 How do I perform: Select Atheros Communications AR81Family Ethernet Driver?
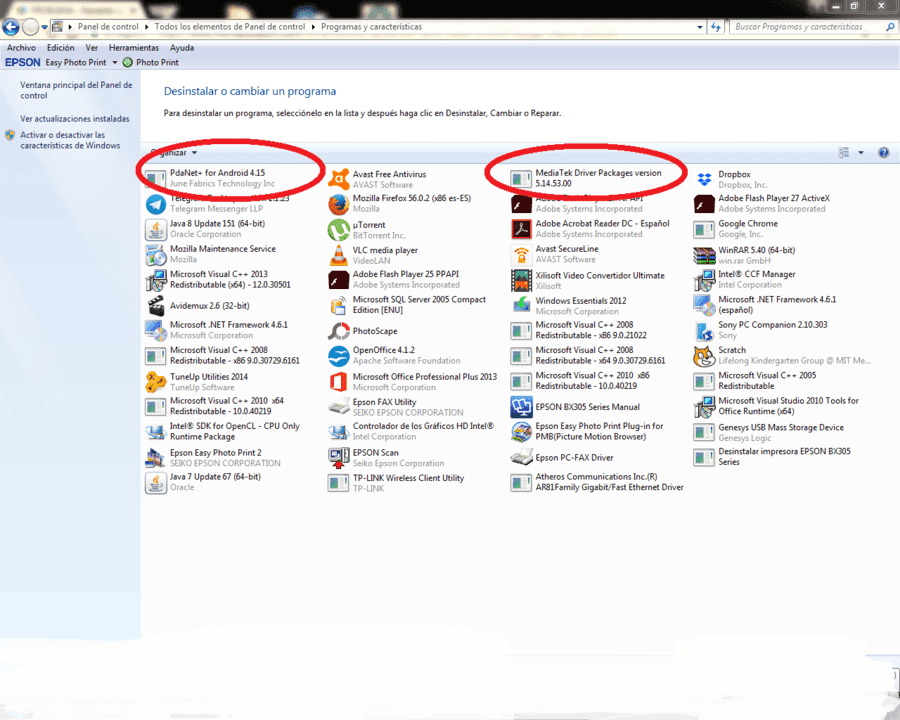pos(597,482)
